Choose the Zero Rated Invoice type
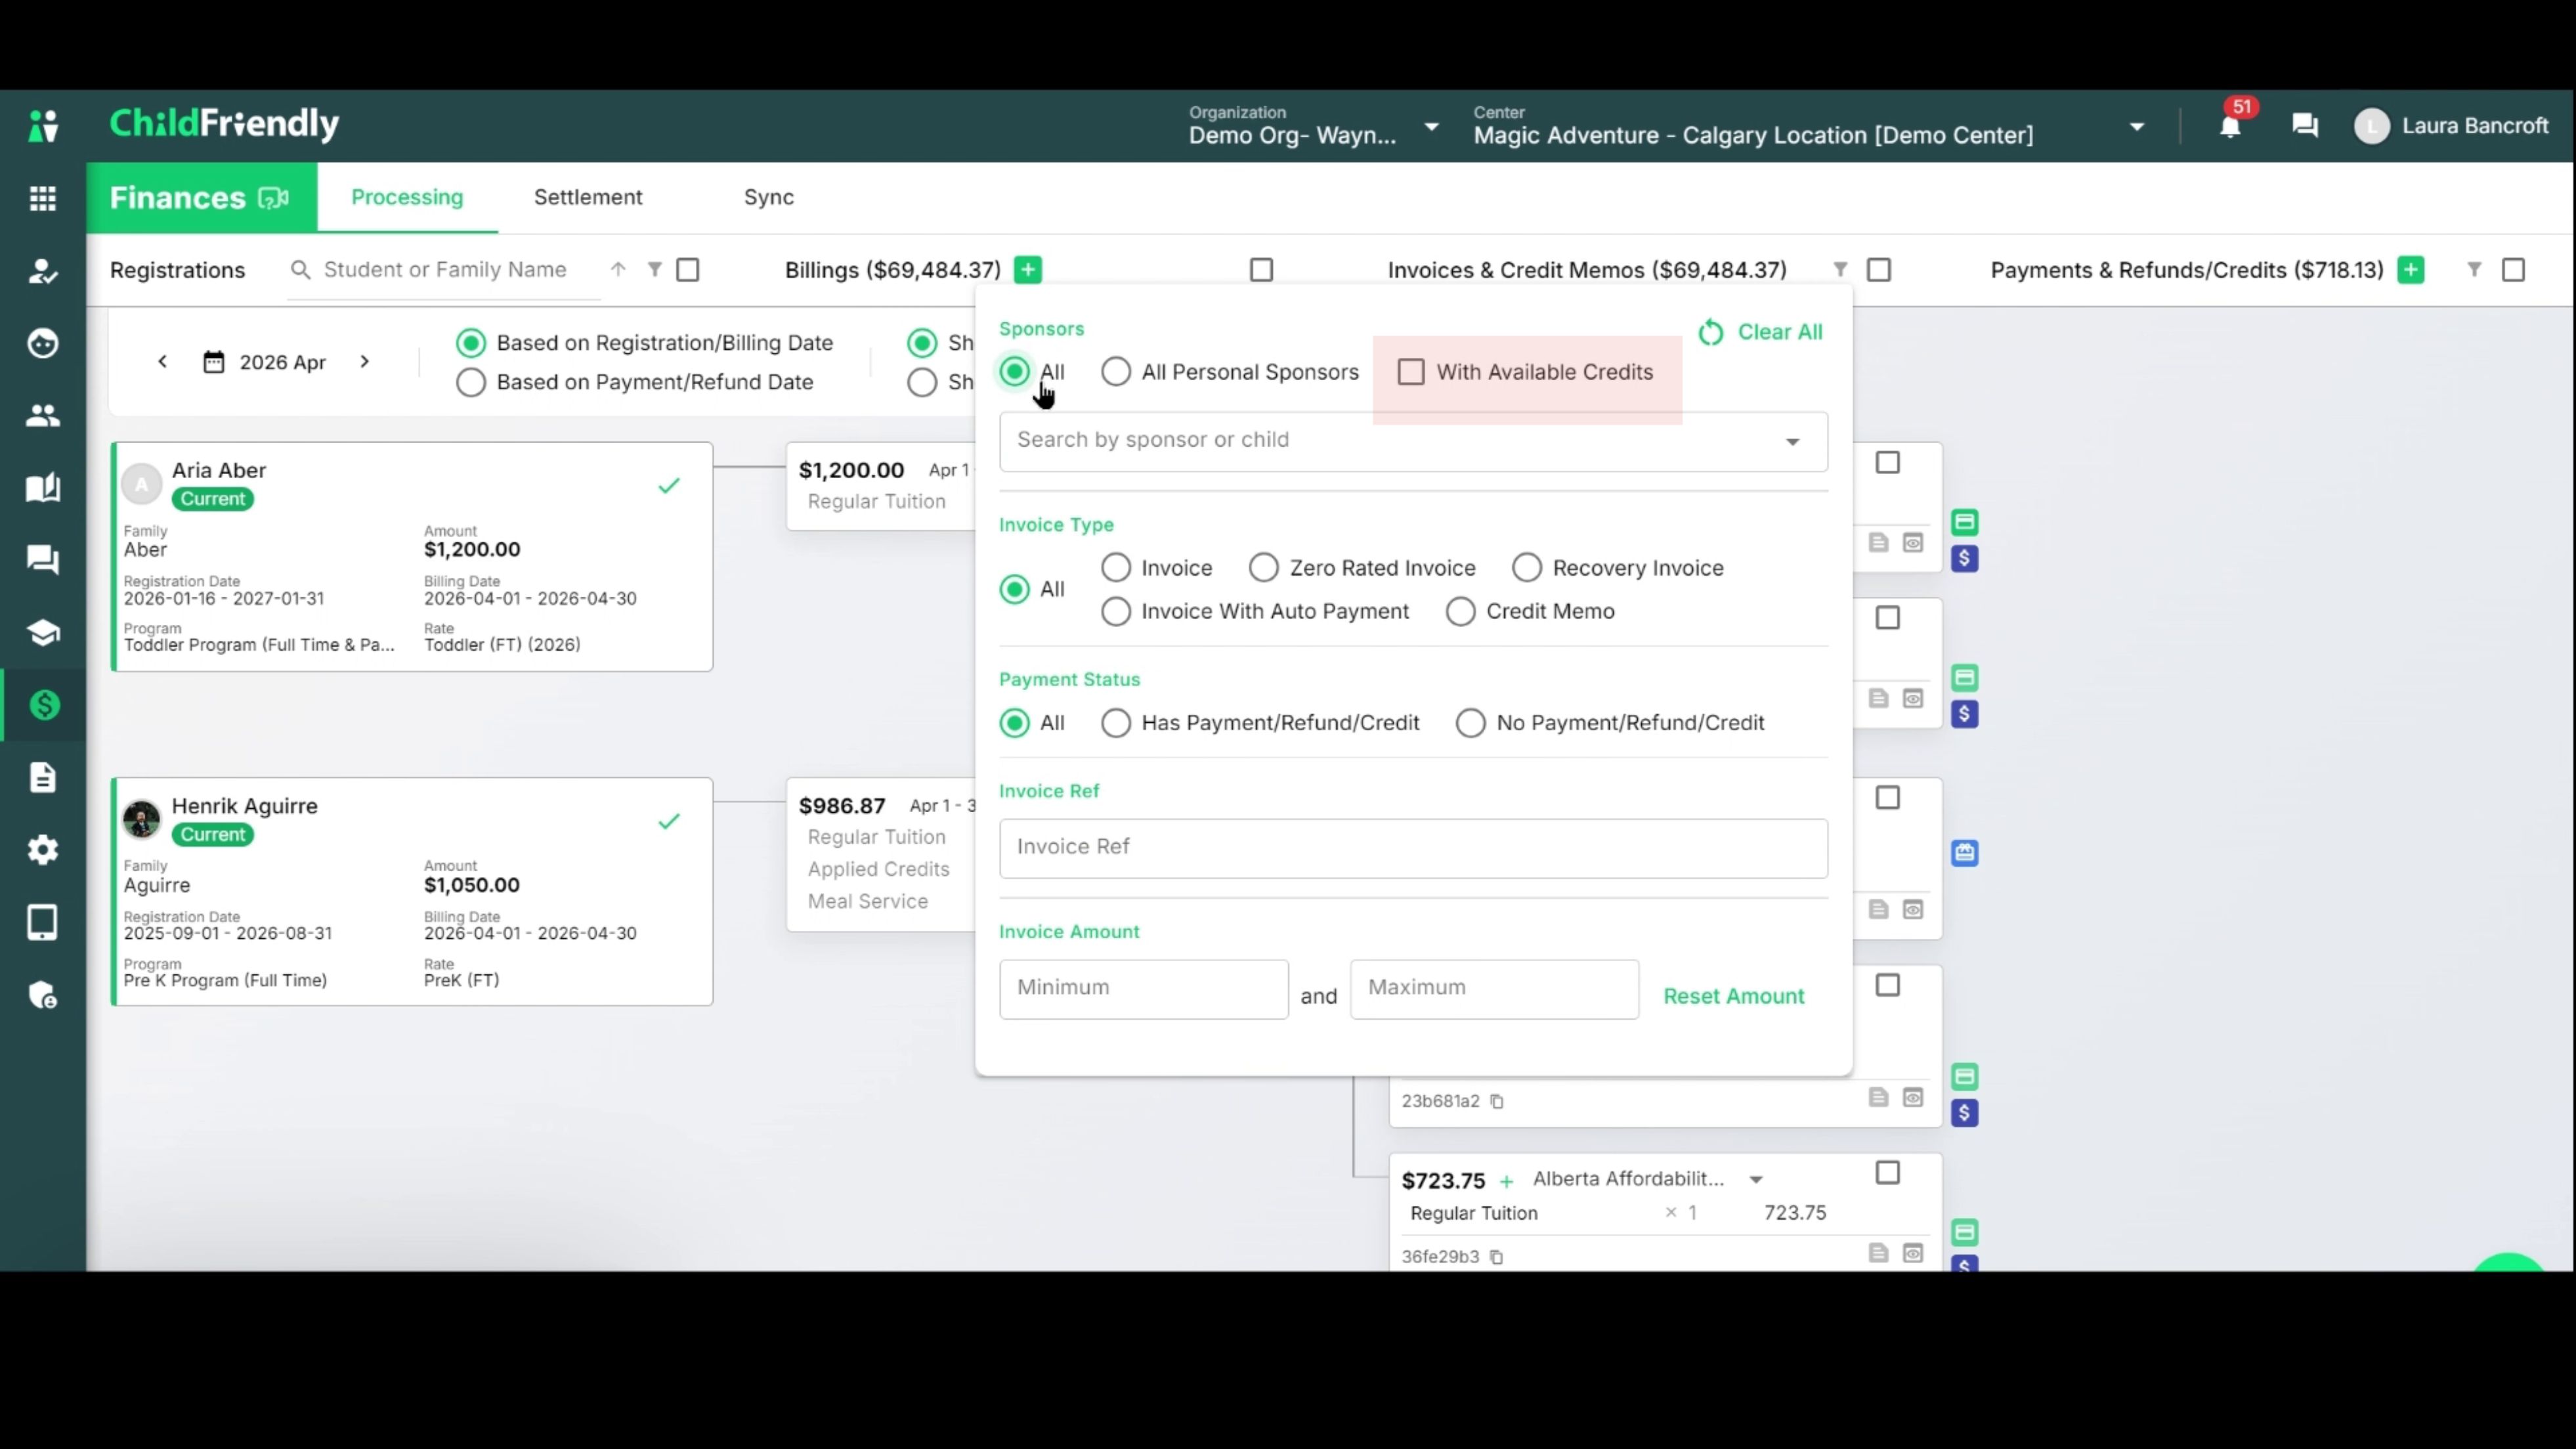 (x=1264, y=568)
